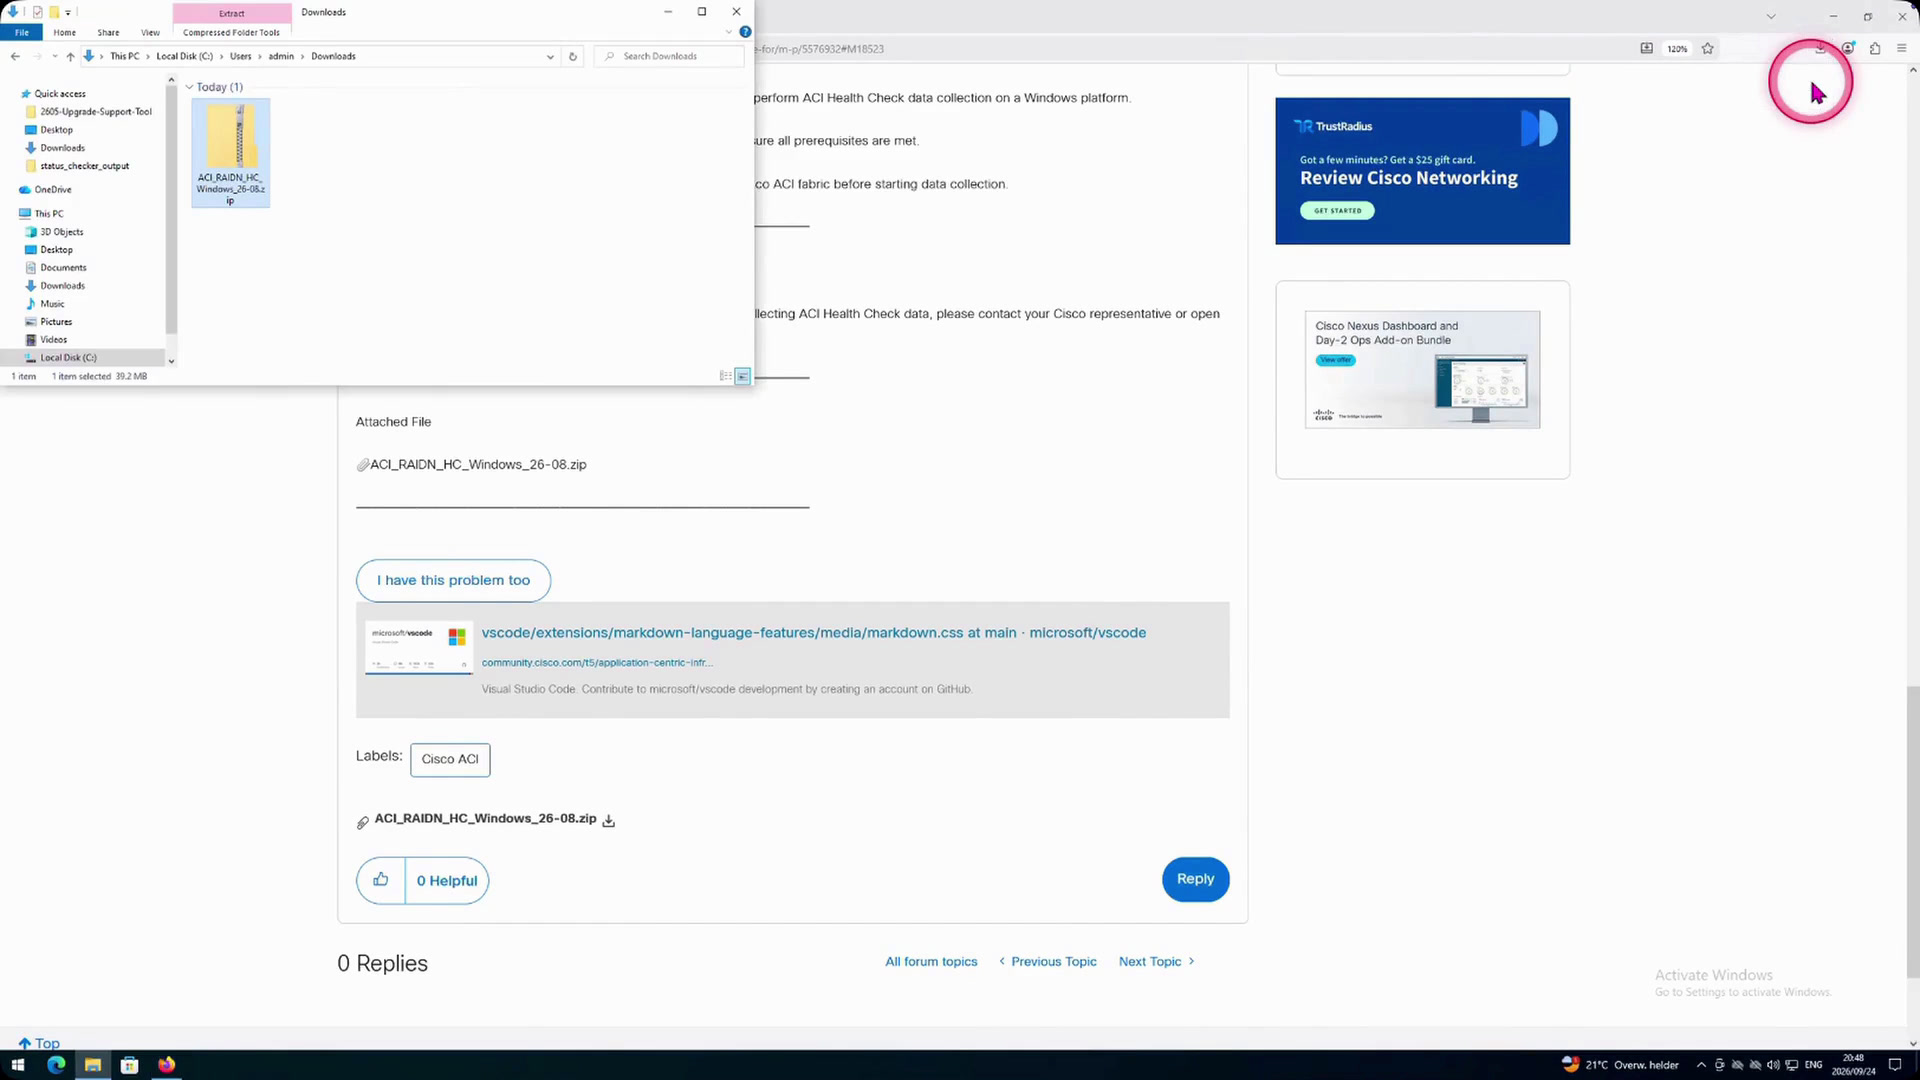The height and width of the screenshot is (1080, 1920).
Task: Open Microsoft Store from the taskbar
Action: tap(129, 1065)
